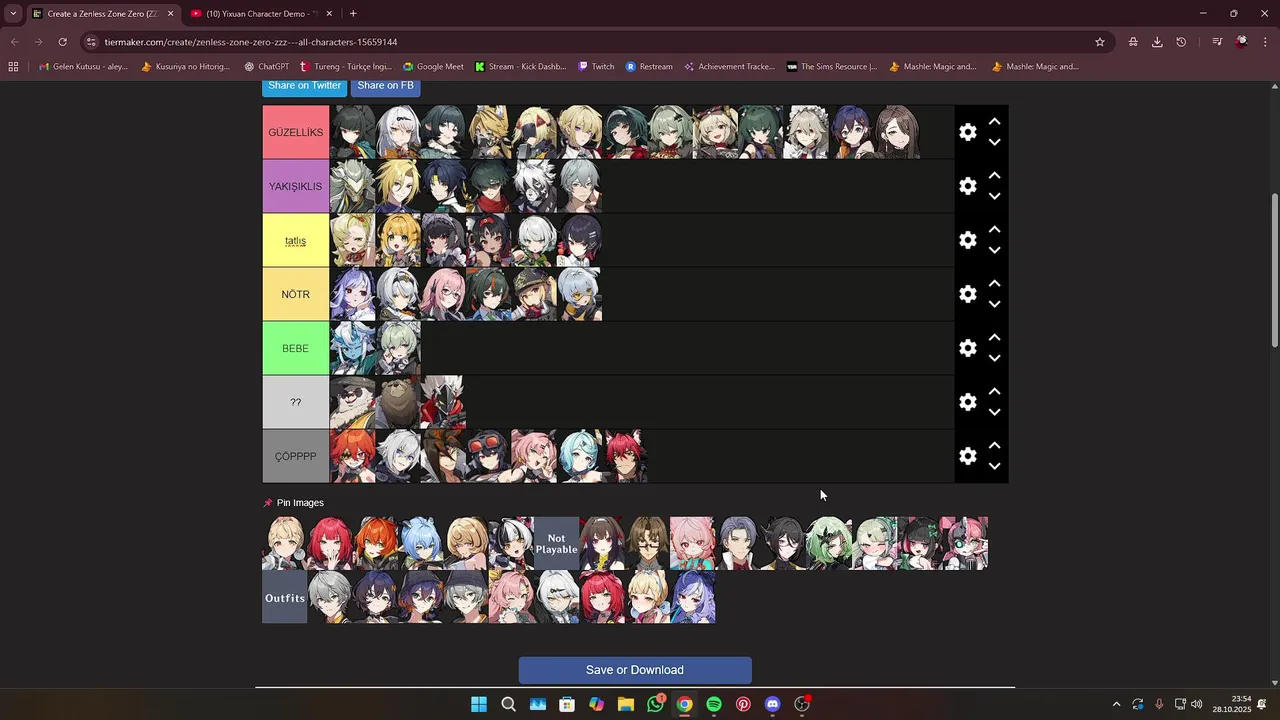This screenshot has height=720, width=1280.
Task: Open browser downloads icon
Action: tap(1157, 42)
